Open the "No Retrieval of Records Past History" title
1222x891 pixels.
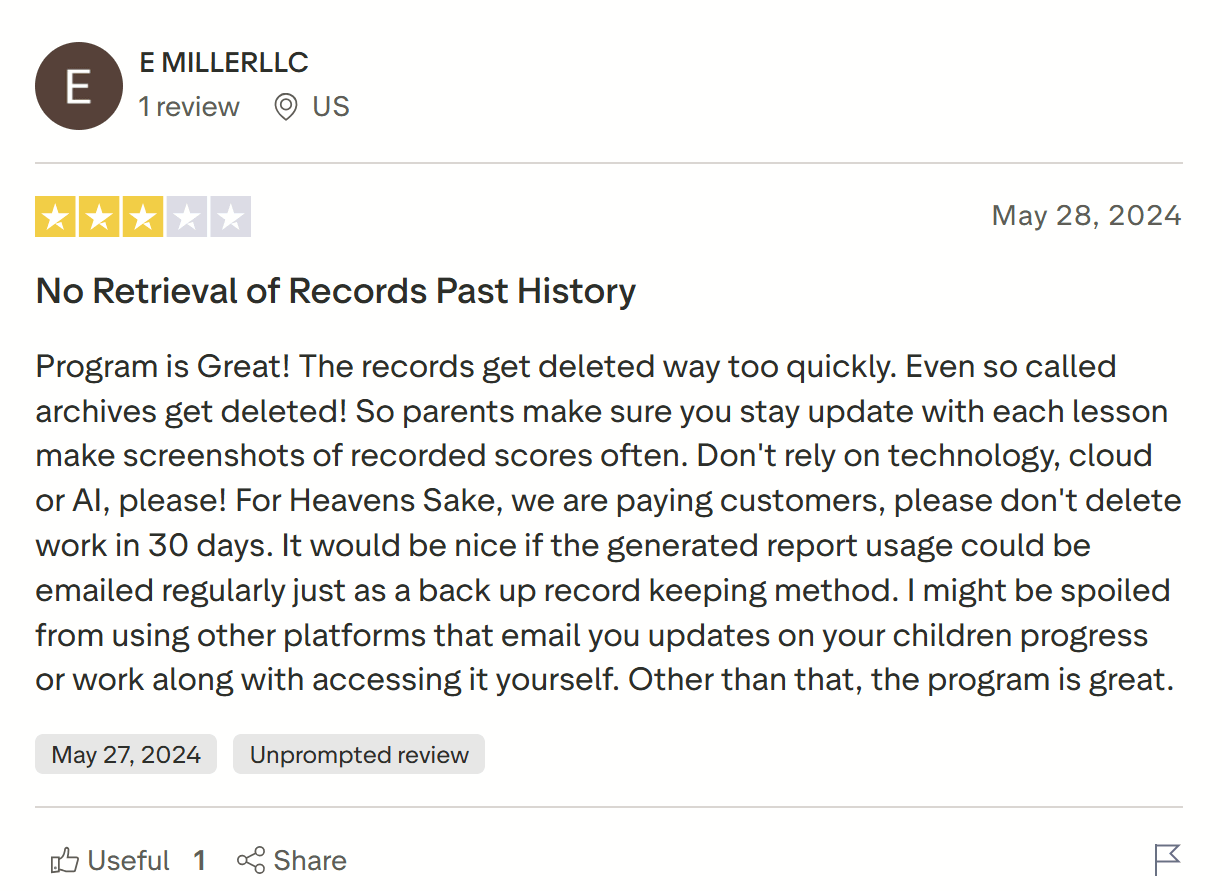(x=336, y=291)
